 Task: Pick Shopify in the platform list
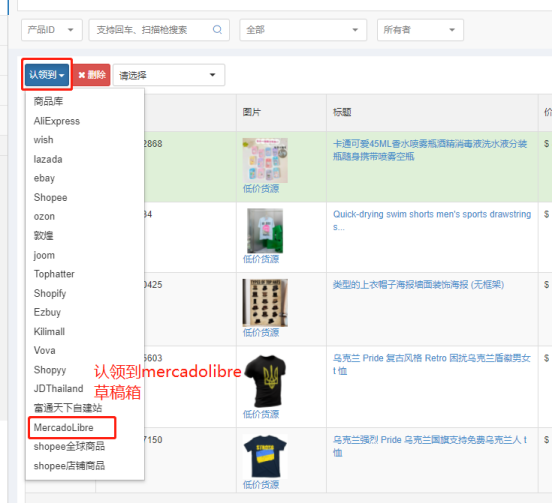click(x=50, y=293)
